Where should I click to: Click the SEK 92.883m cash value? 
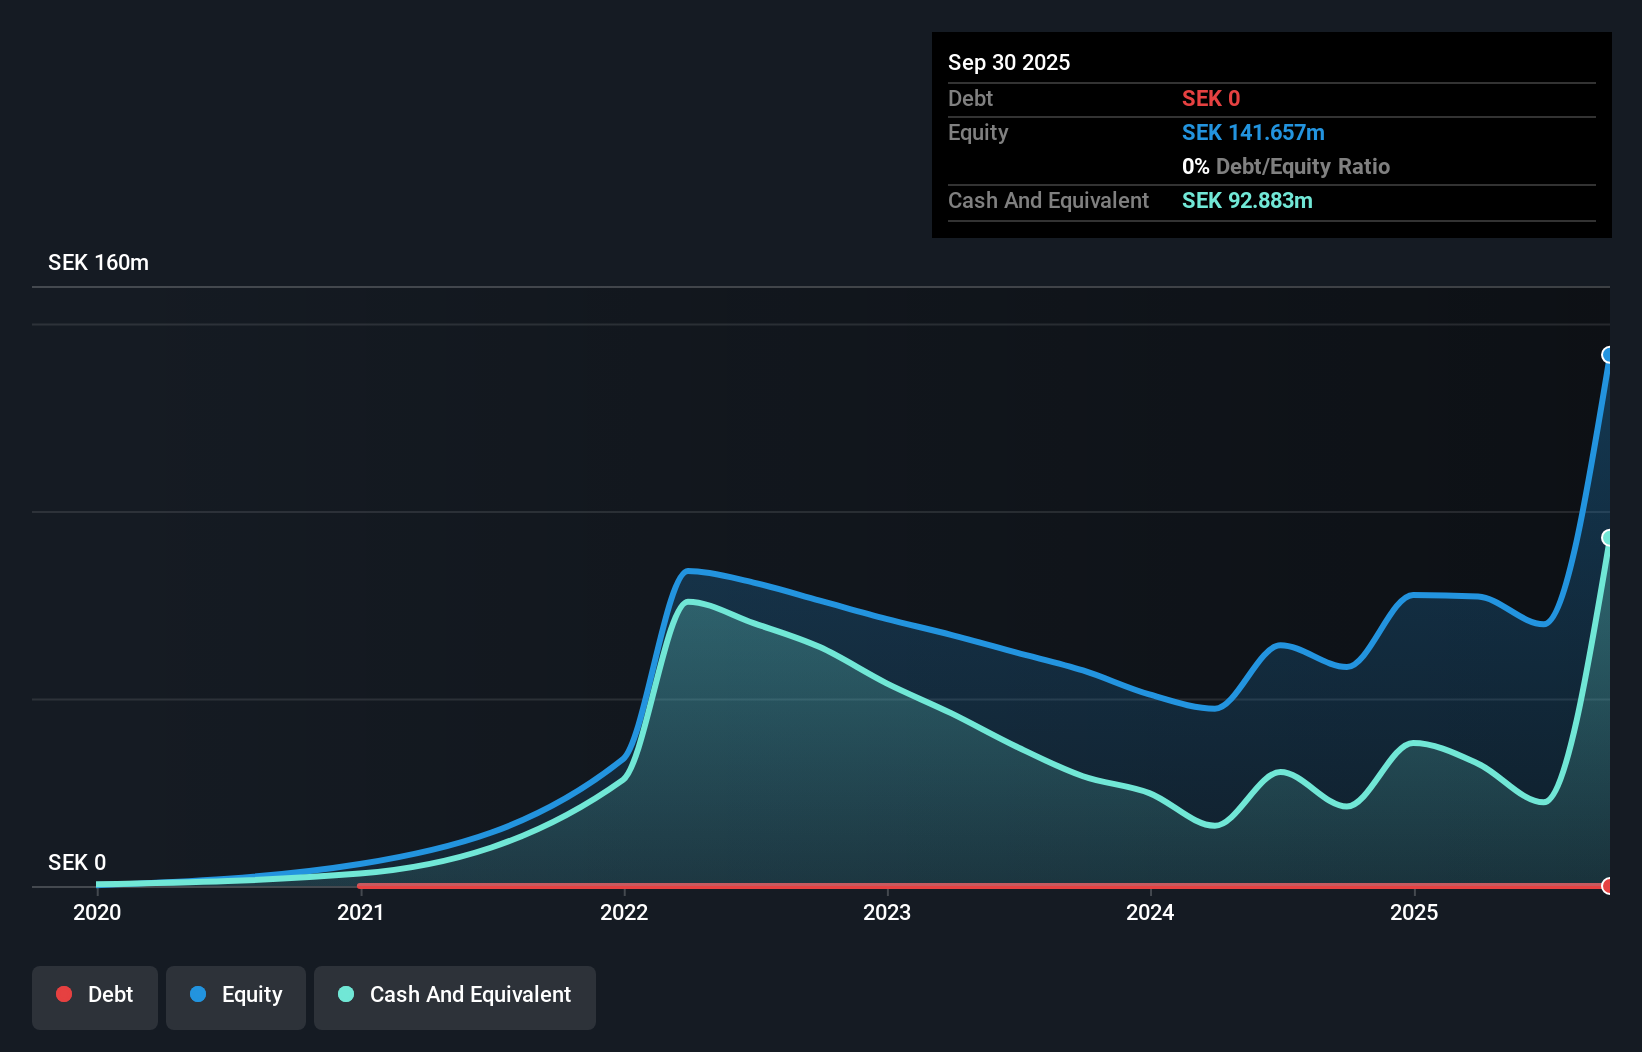pyautogui.click(x=1246, y=200)
